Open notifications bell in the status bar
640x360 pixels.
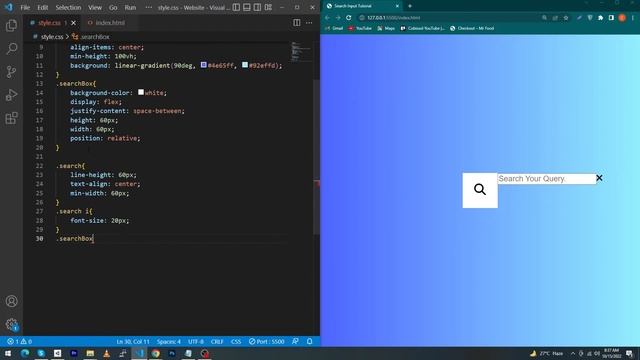click(309, 341)
